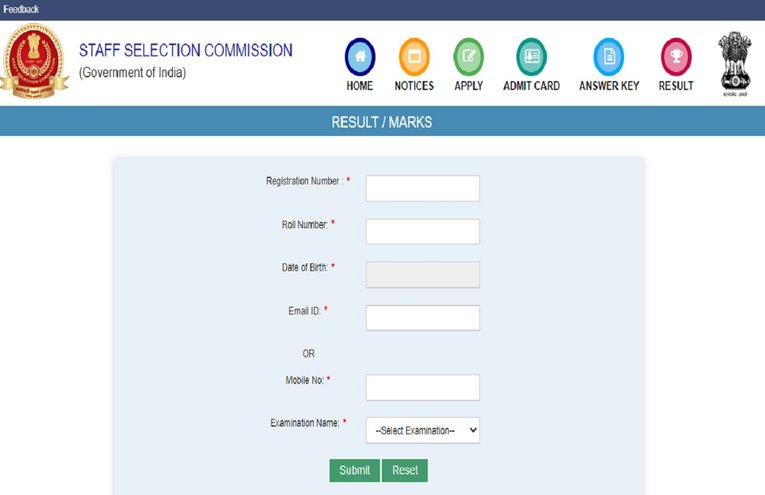Screen dimensions: 765x495
Task: Click the Home circular icon
Action: tap(359, 55)
